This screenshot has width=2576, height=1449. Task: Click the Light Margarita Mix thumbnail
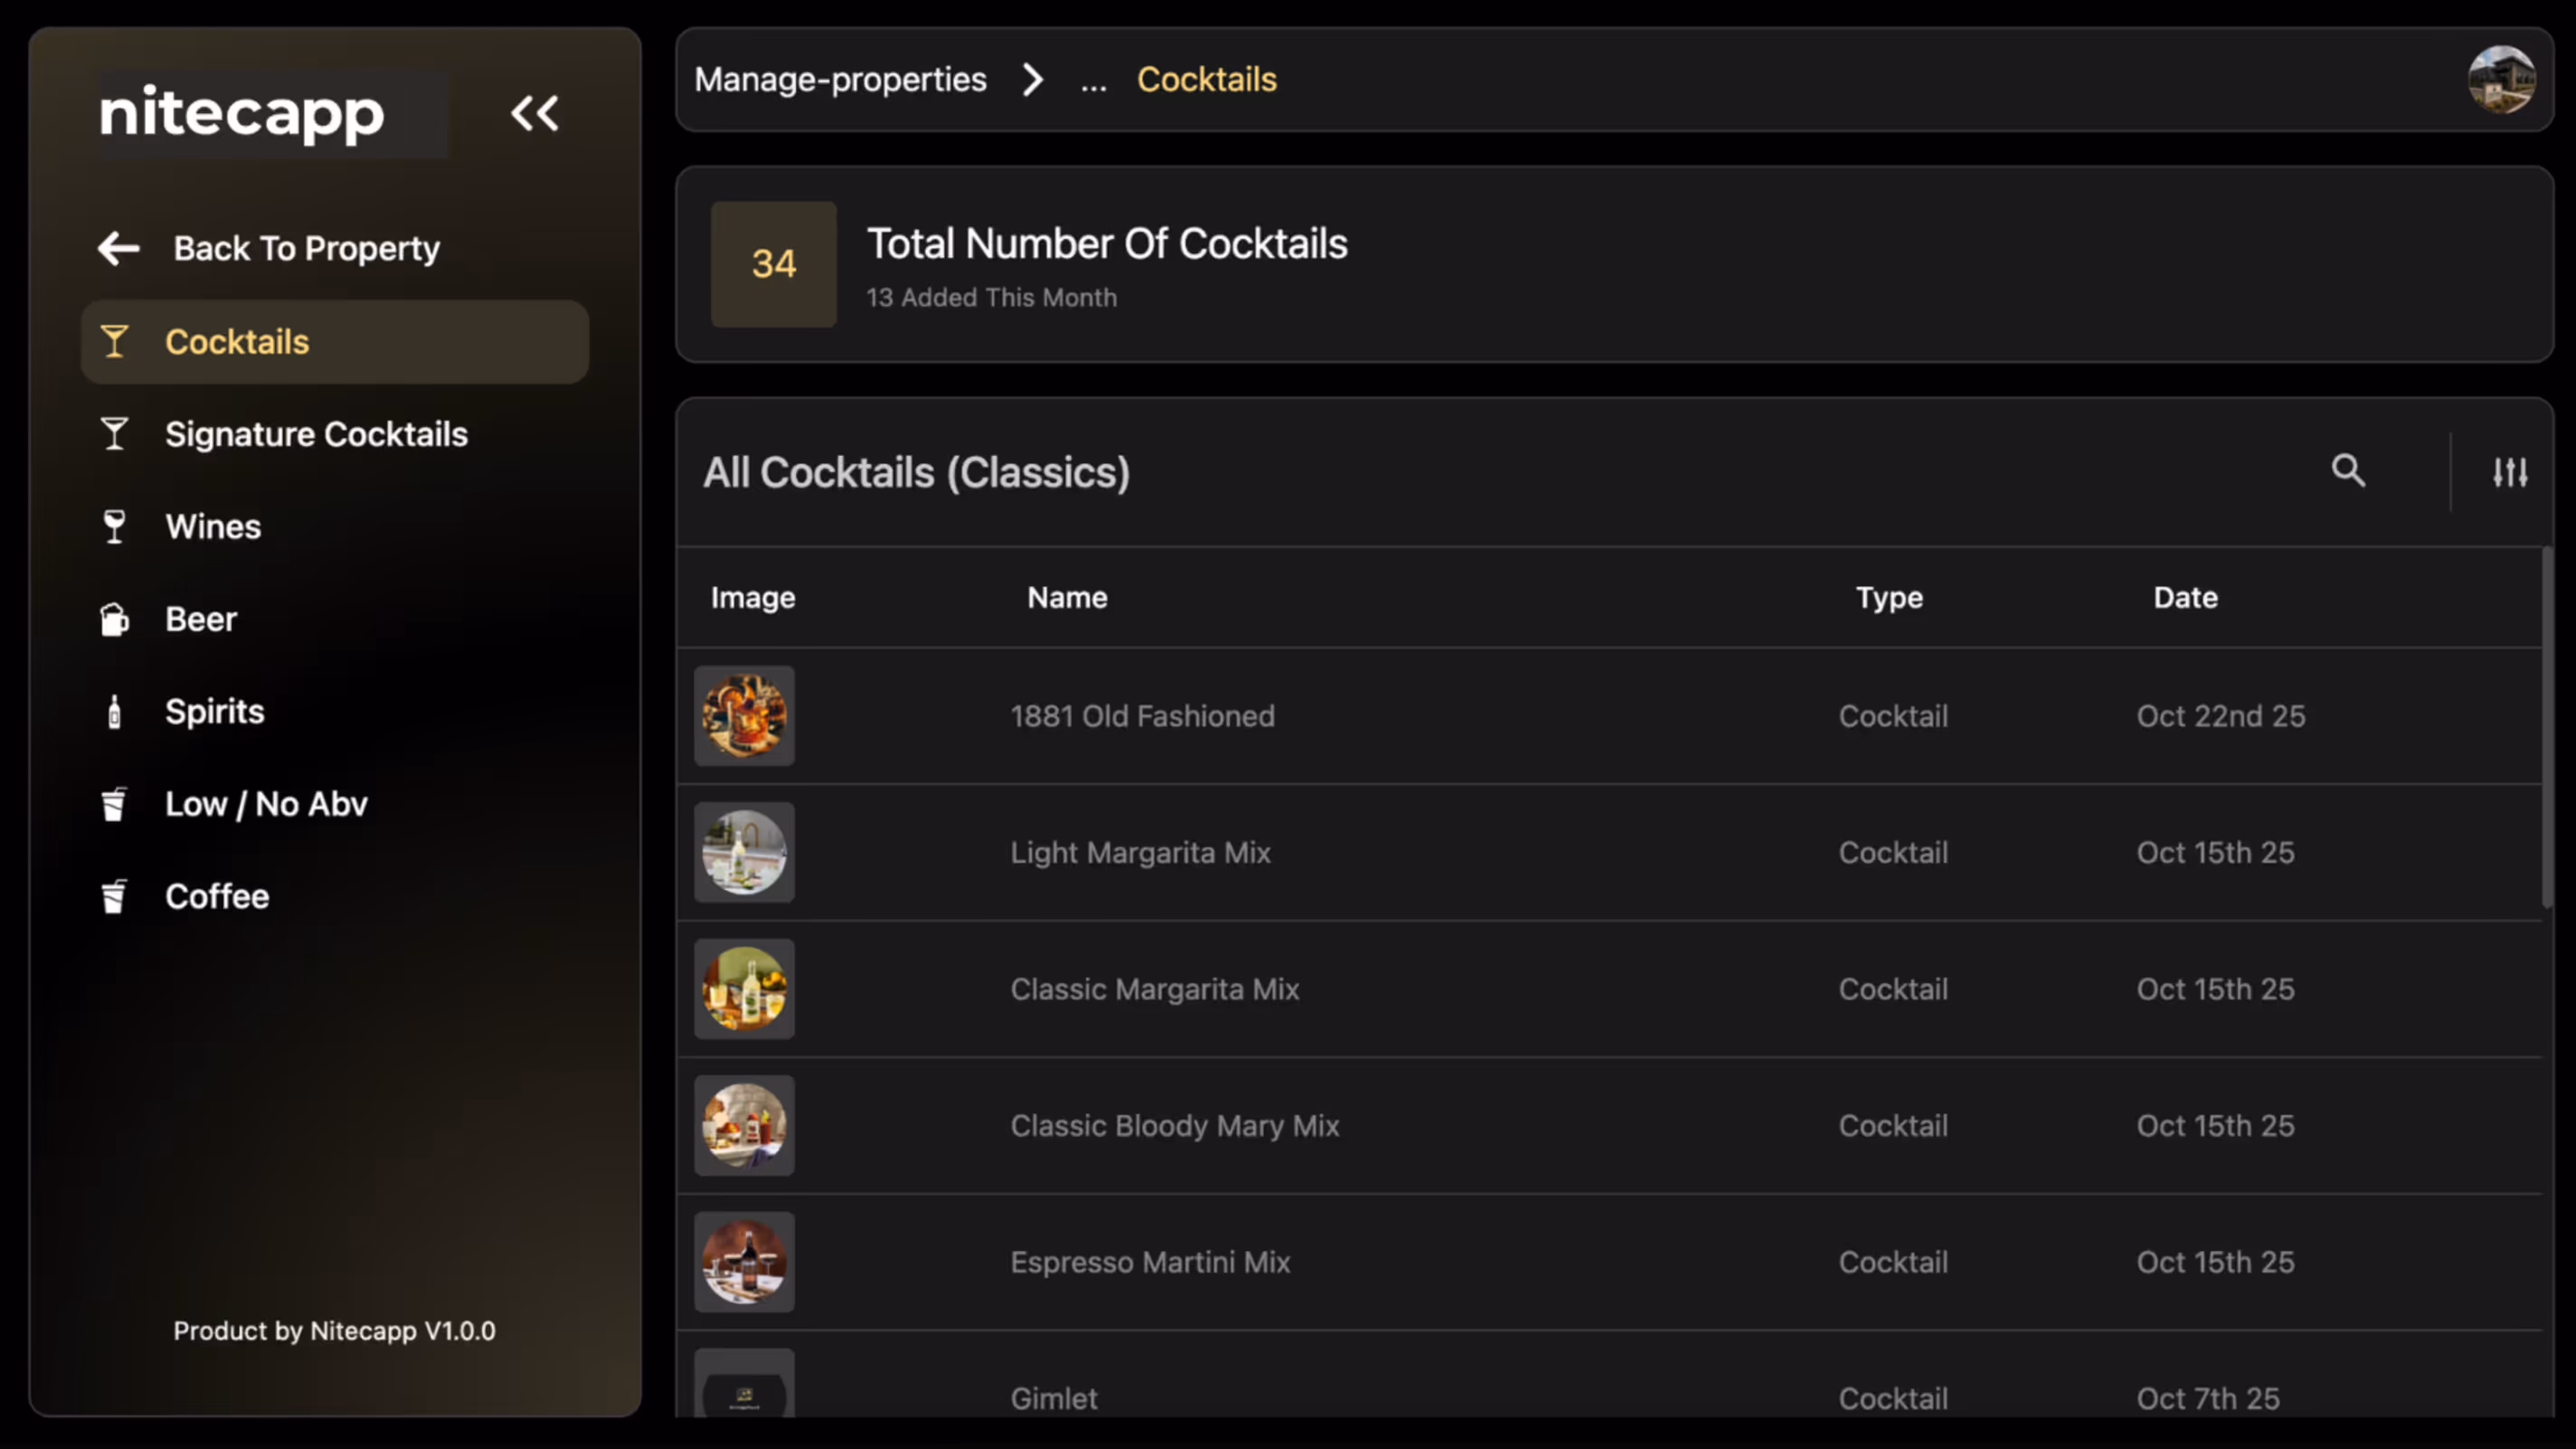[745, 852]
